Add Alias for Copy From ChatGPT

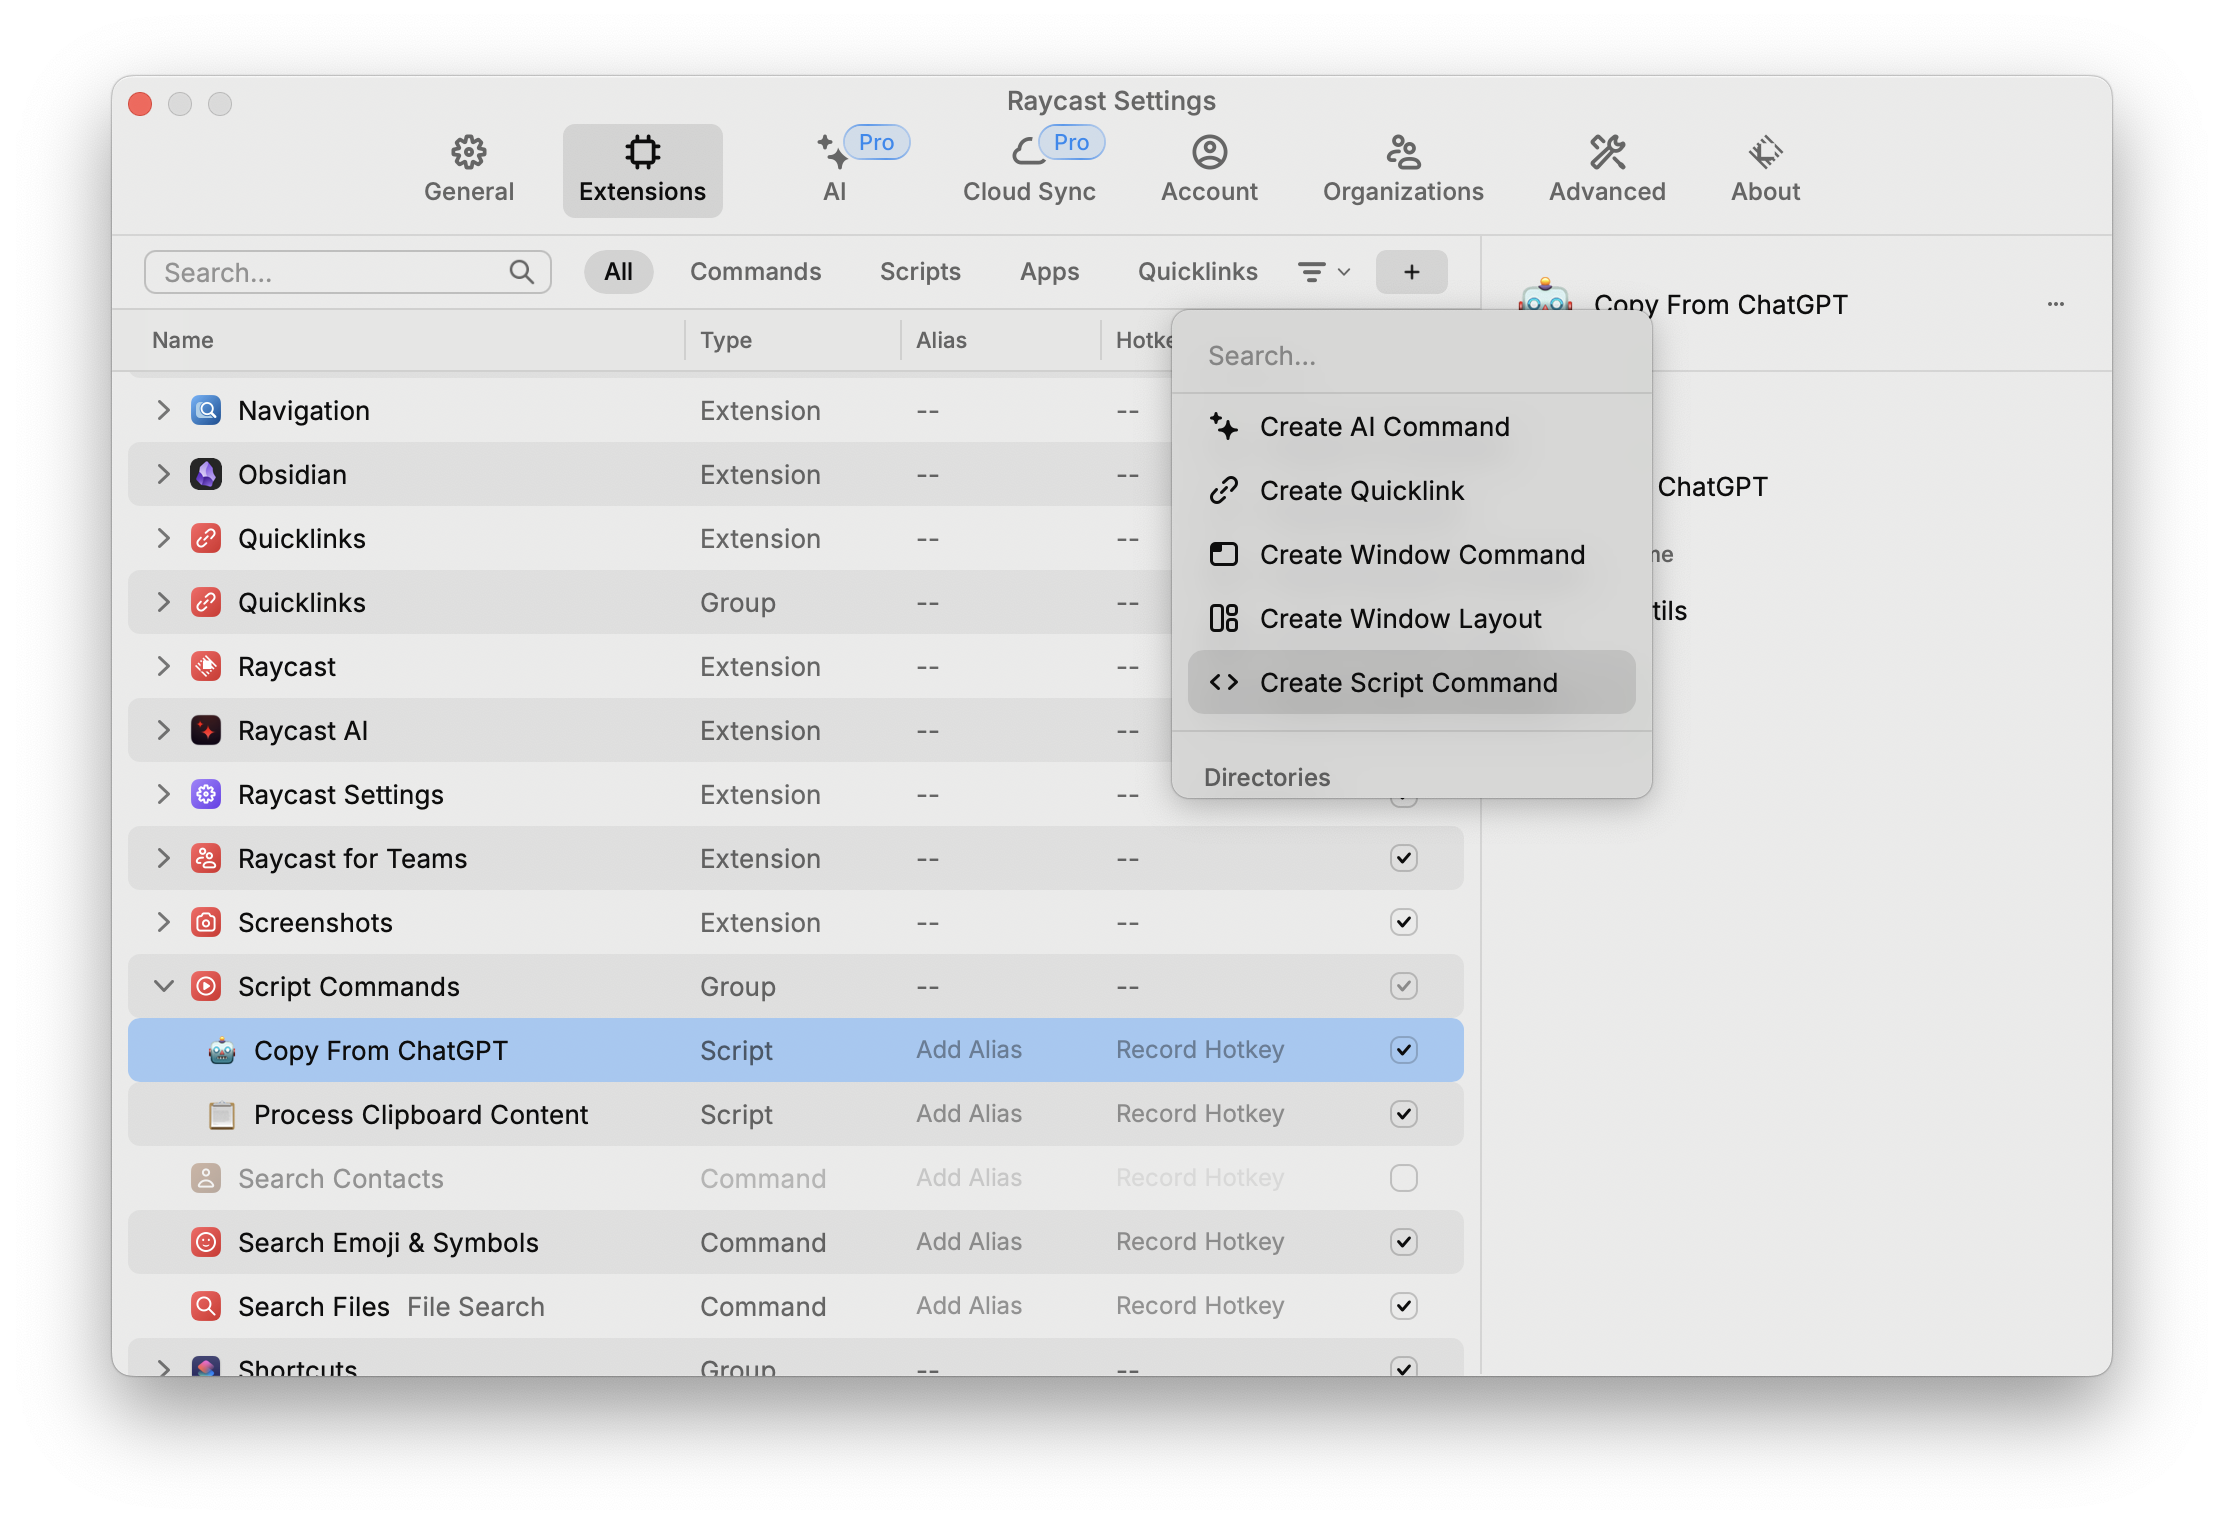969,1050
